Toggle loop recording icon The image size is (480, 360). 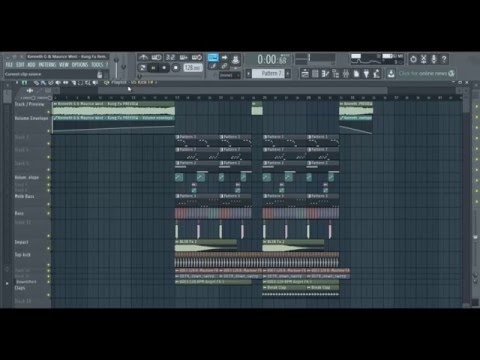[x=197, y=57]
